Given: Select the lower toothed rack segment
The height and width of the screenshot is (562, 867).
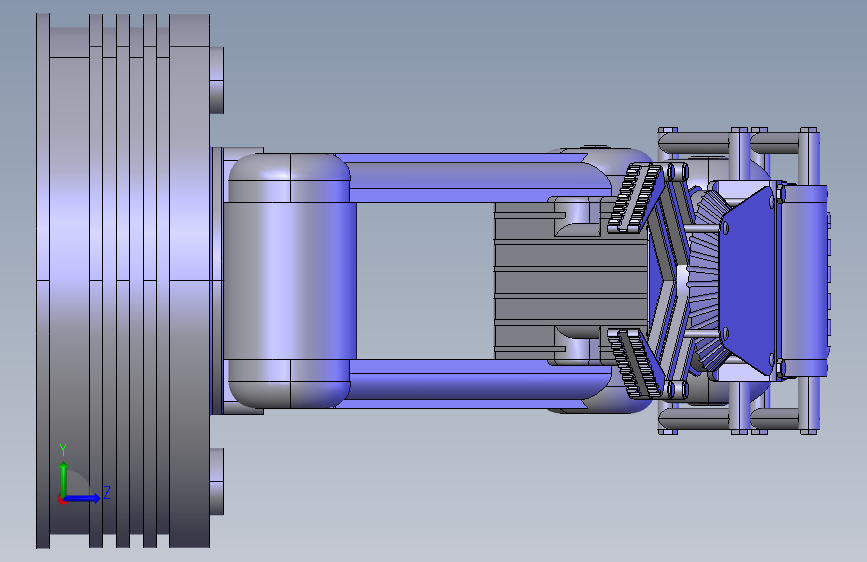Looking at the screenshot, I should (x=635, y=363).
